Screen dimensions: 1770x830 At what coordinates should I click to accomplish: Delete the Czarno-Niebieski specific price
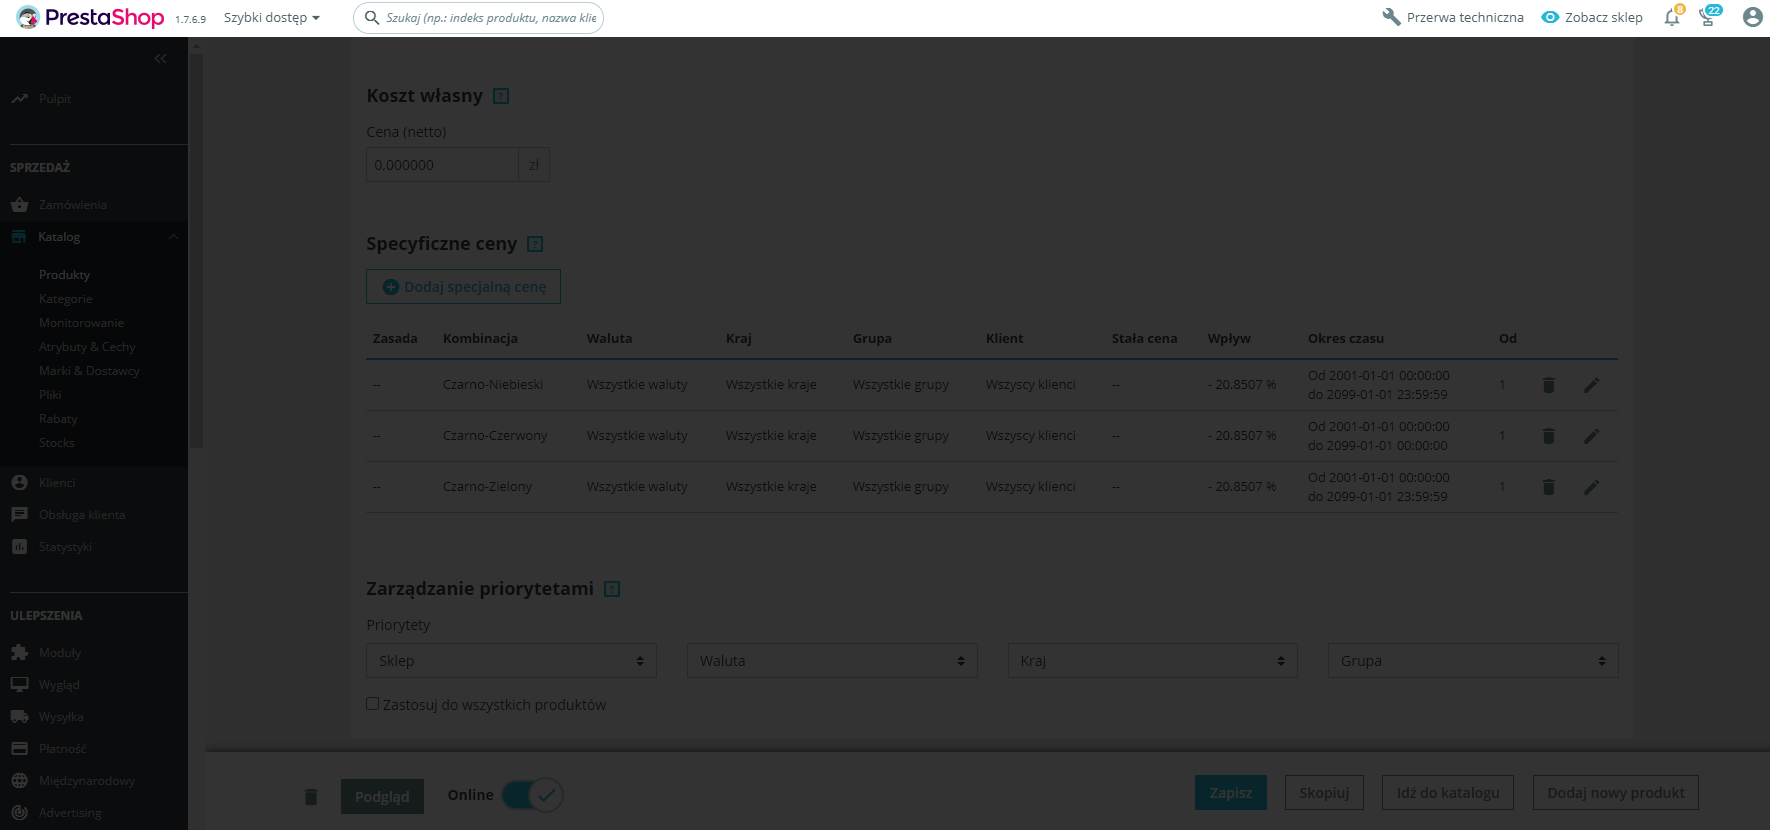point(1548,385)
